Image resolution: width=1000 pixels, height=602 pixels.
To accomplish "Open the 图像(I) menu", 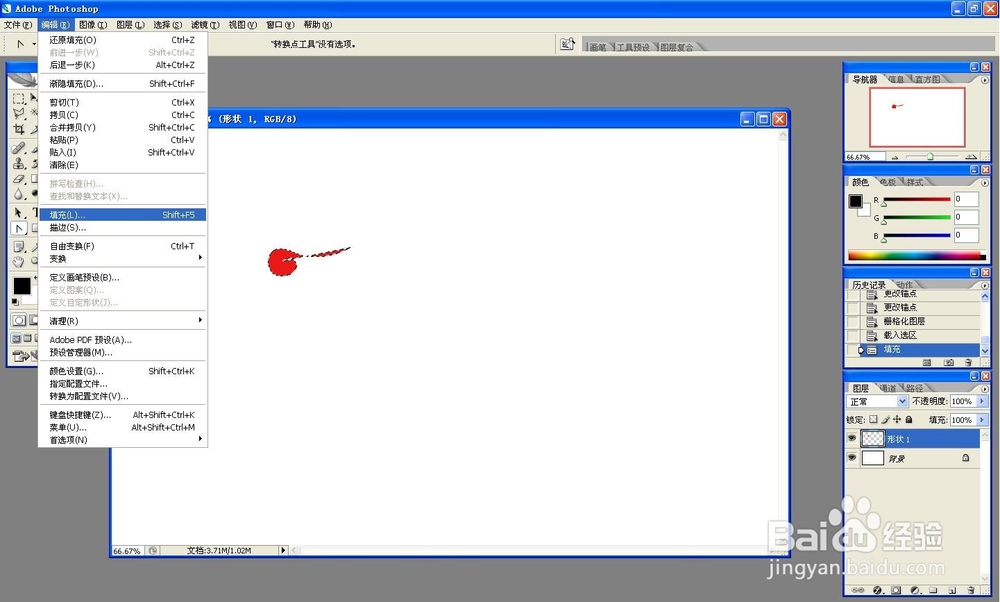I will [x=92, y=25].
